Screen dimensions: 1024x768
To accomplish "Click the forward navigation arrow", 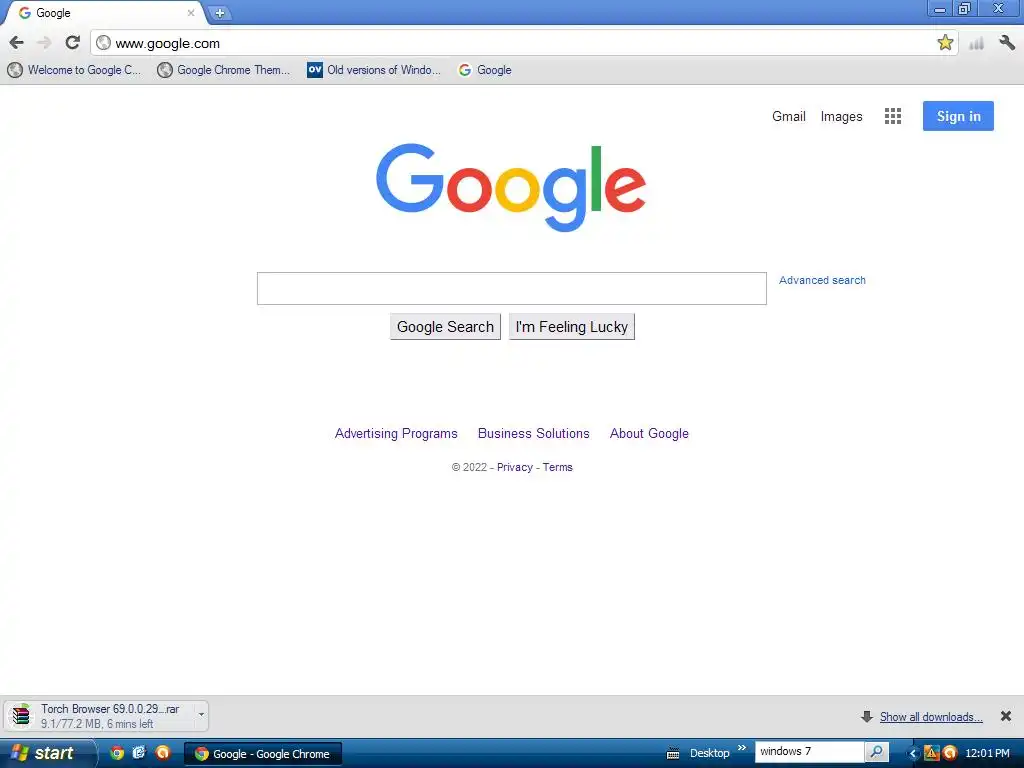I will (x=44, y=43).
